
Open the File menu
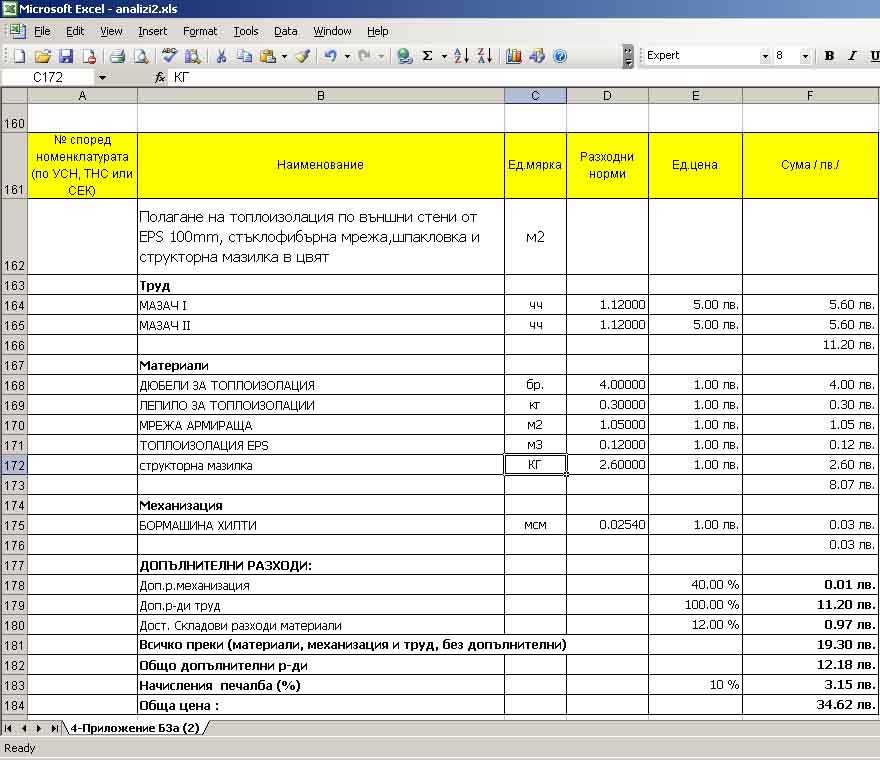pos(42,31)
